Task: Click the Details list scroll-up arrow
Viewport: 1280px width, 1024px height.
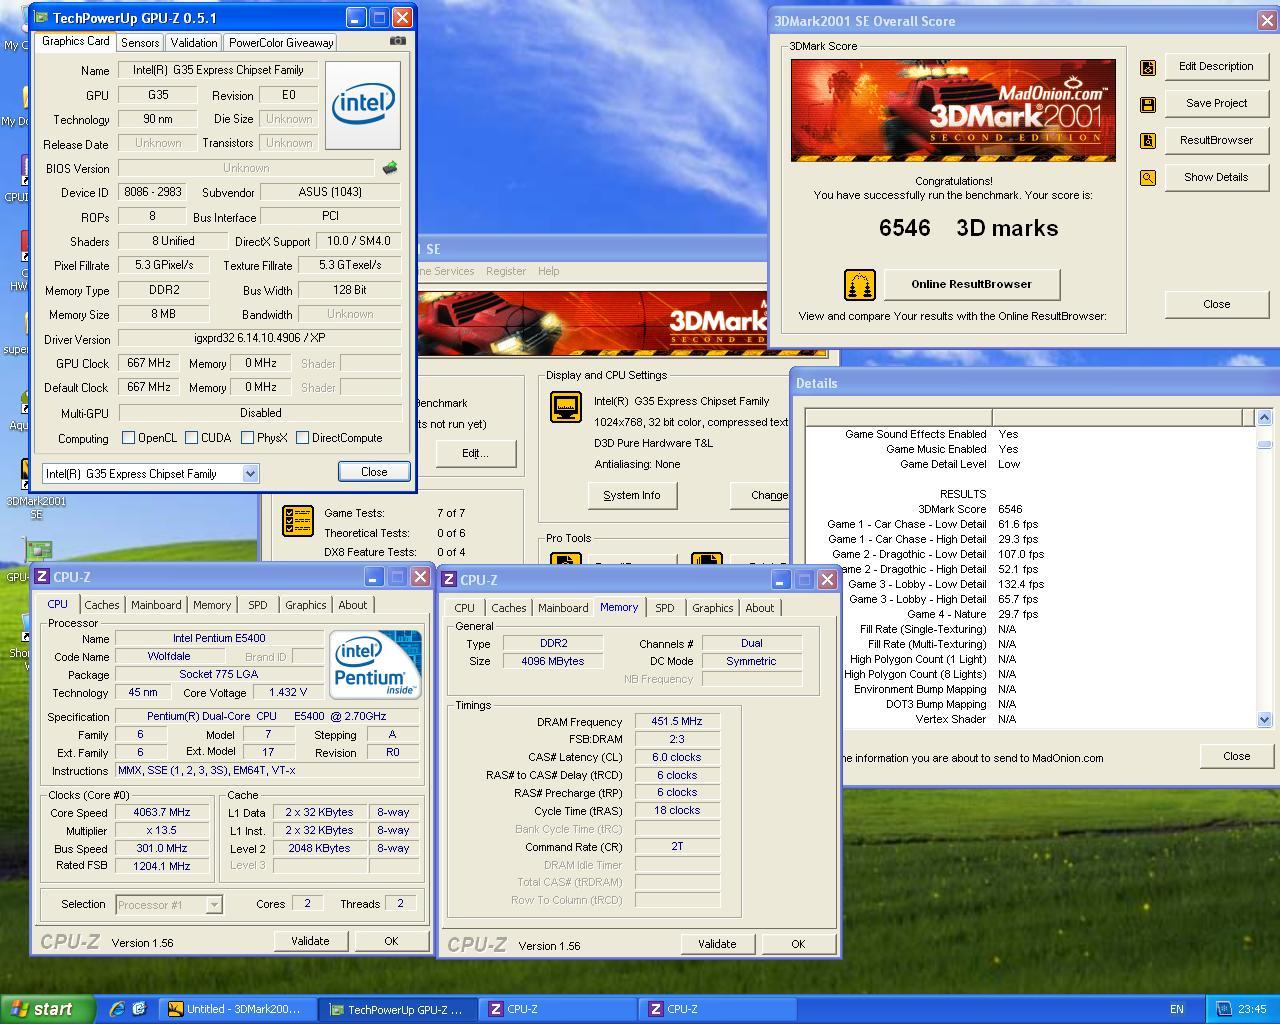Action: tap(1264, 417)
